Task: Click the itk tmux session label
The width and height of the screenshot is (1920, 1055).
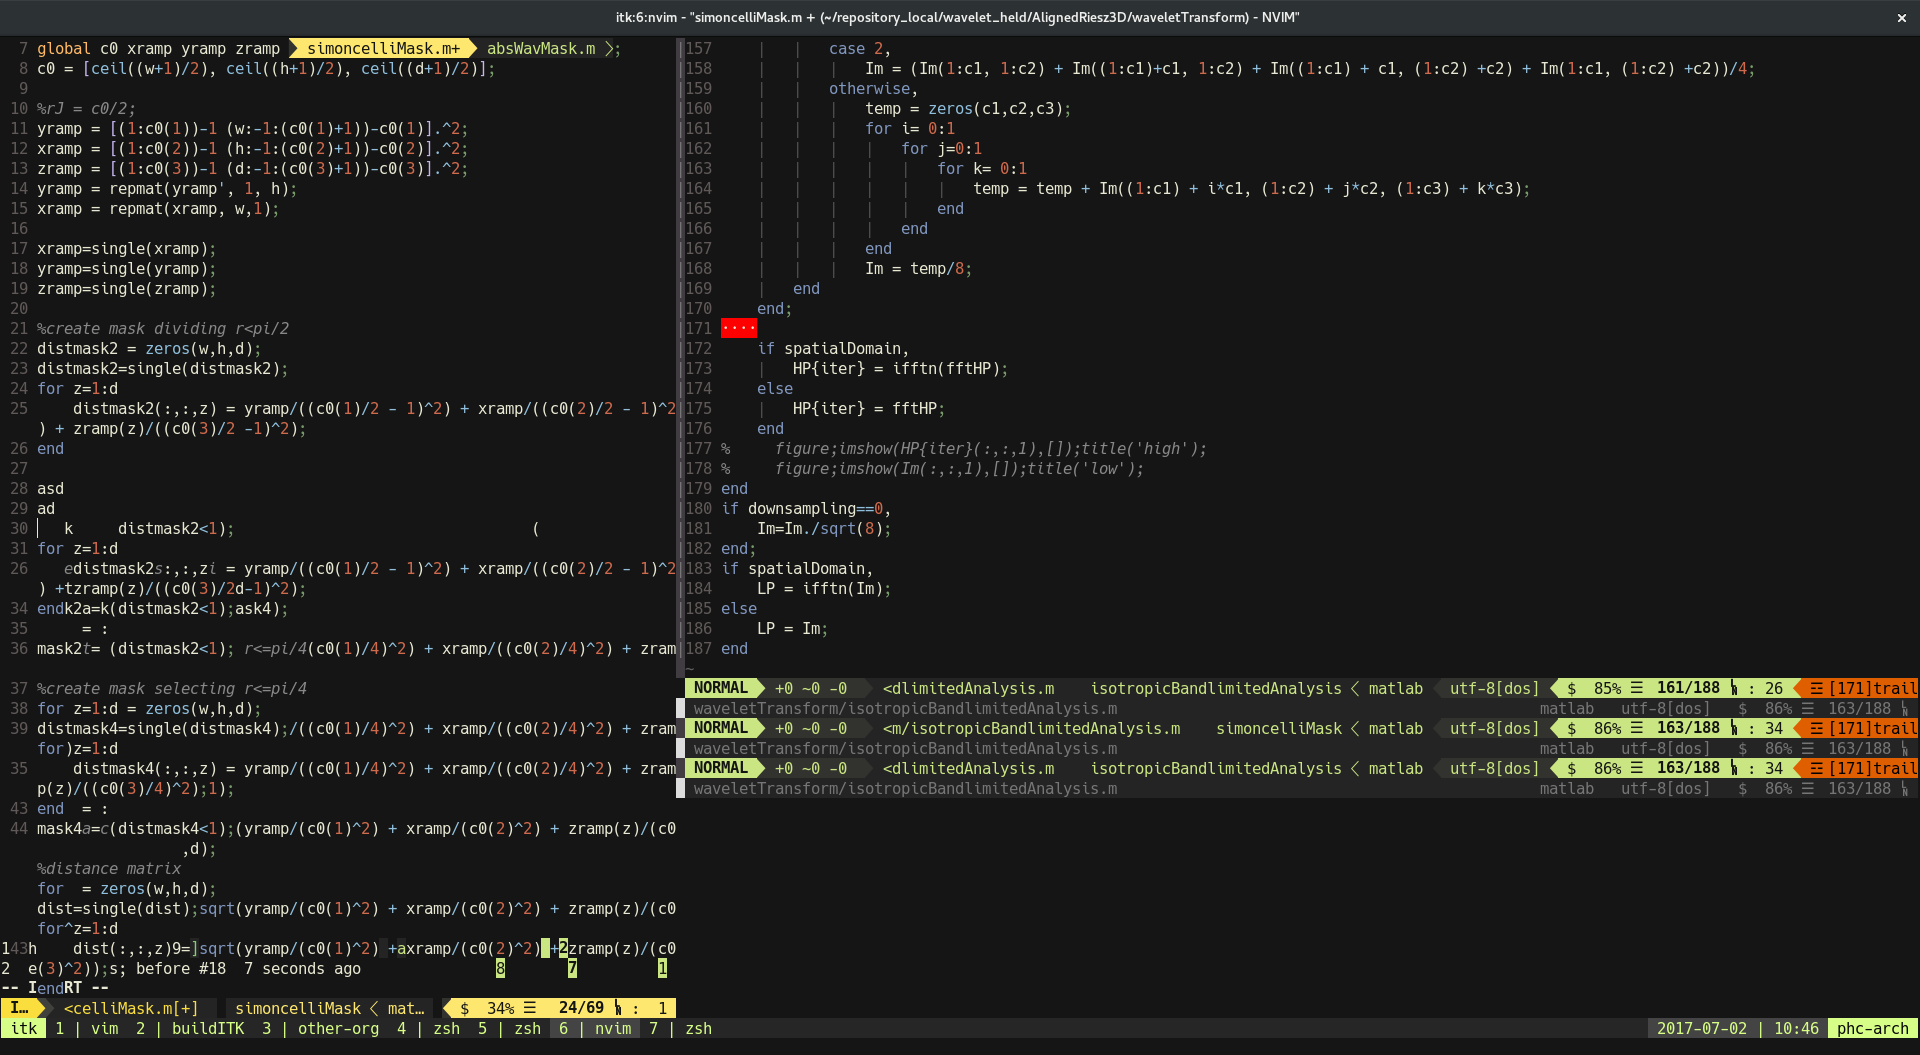Action: click(24, 1028)
